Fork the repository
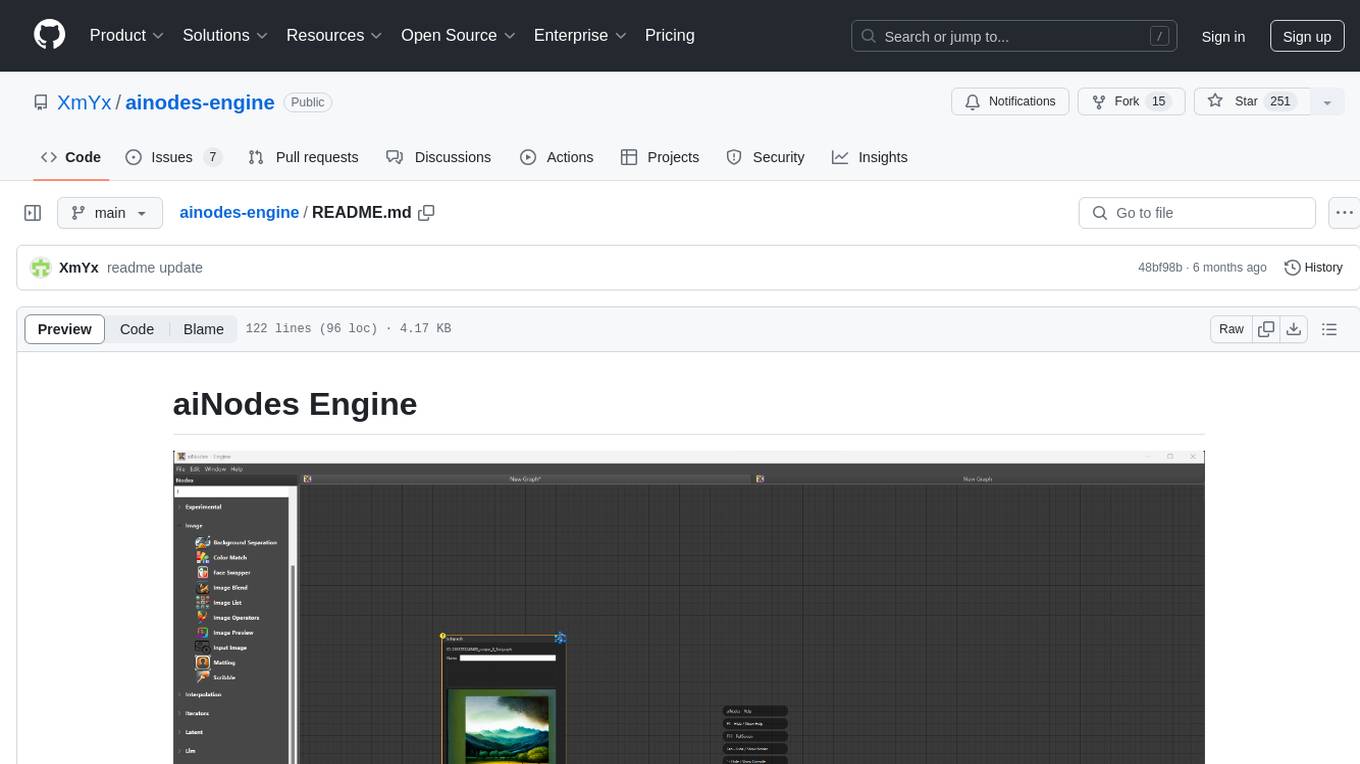The image size is (1360, 764). 1131,101
